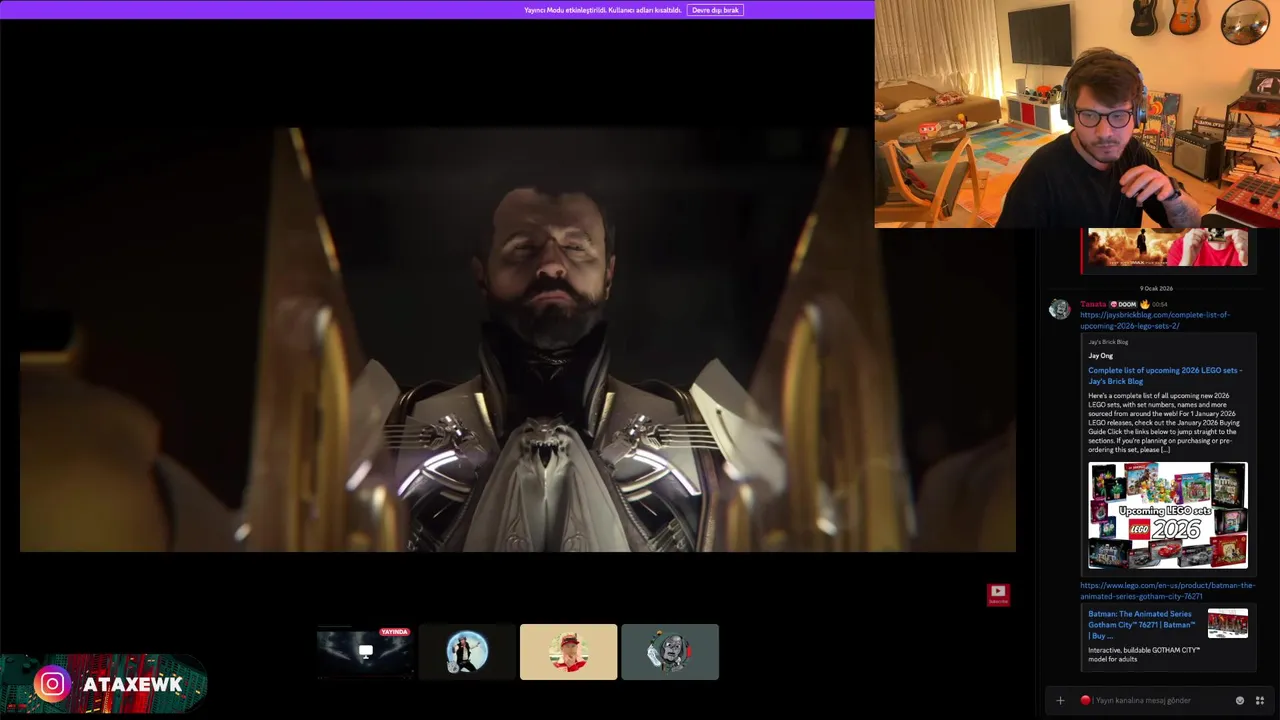Viewport: 1280px width, 720px height.
Task: Open the emoji picker in message box
Action: [1240, 700]
